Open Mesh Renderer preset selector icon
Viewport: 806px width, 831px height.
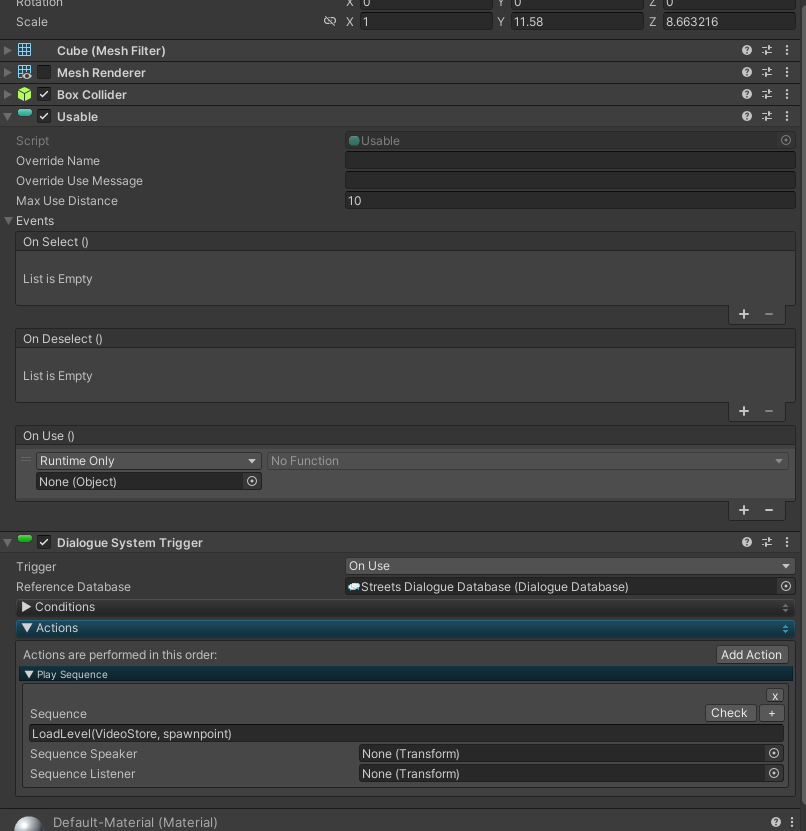(767, 72)
